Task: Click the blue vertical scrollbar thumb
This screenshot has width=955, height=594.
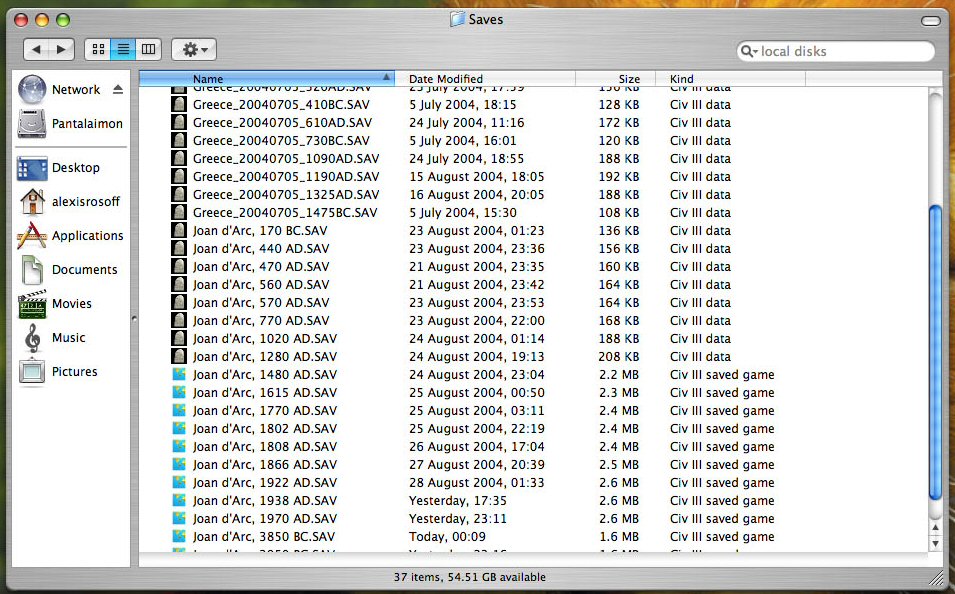Action: [936, 353]
